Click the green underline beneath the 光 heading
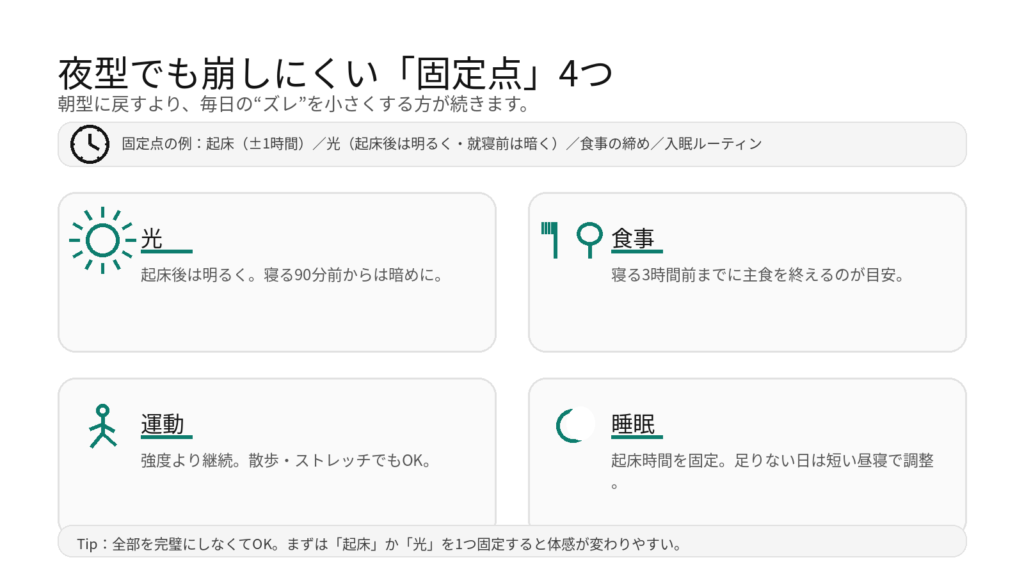Viewport: 1024px width, 576px height. tap(166, 252)
